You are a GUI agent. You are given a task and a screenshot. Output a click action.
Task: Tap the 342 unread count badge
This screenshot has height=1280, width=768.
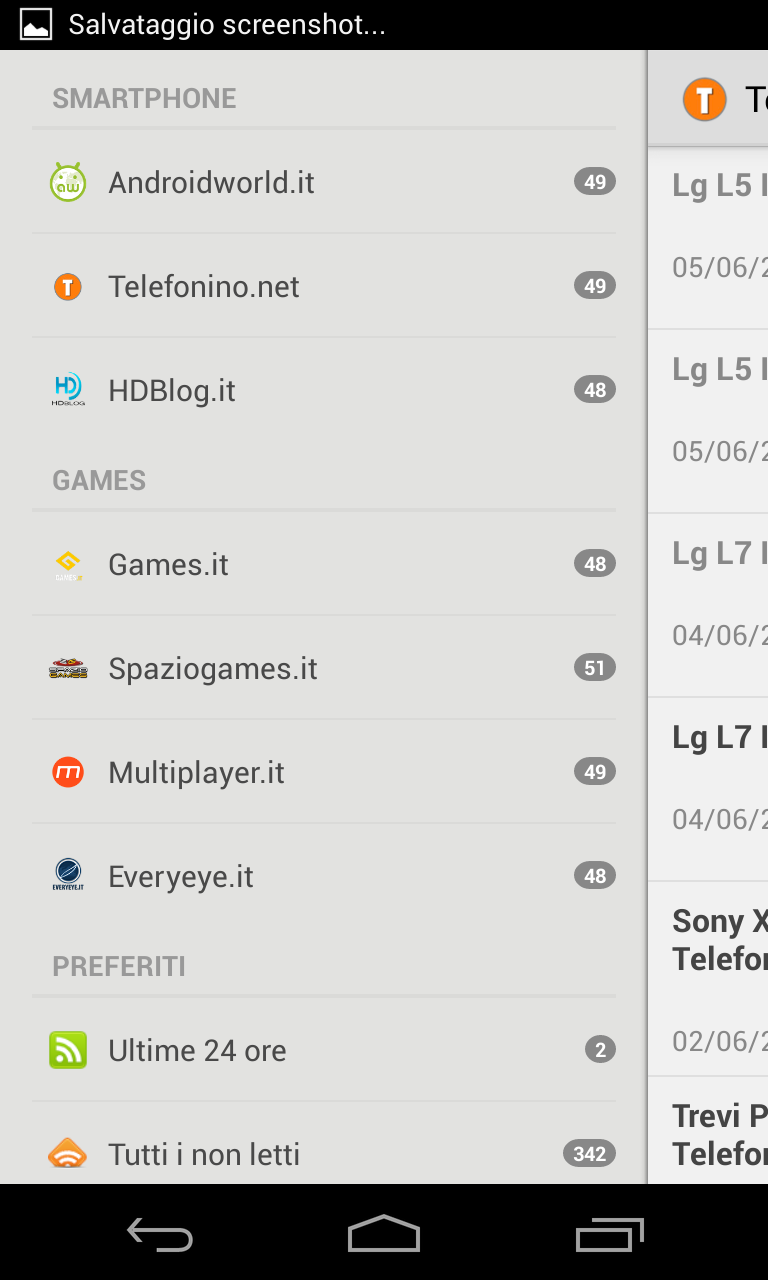click(x=589, y=1154)
